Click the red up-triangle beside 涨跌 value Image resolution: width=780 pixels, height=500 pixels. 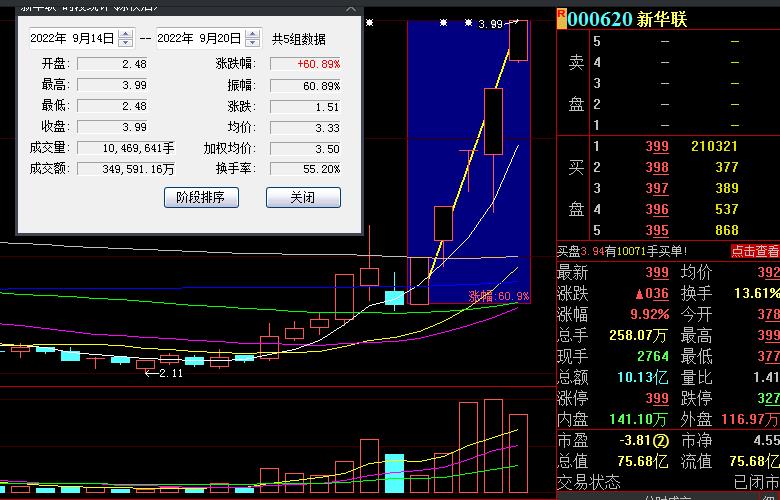(639, 294)
